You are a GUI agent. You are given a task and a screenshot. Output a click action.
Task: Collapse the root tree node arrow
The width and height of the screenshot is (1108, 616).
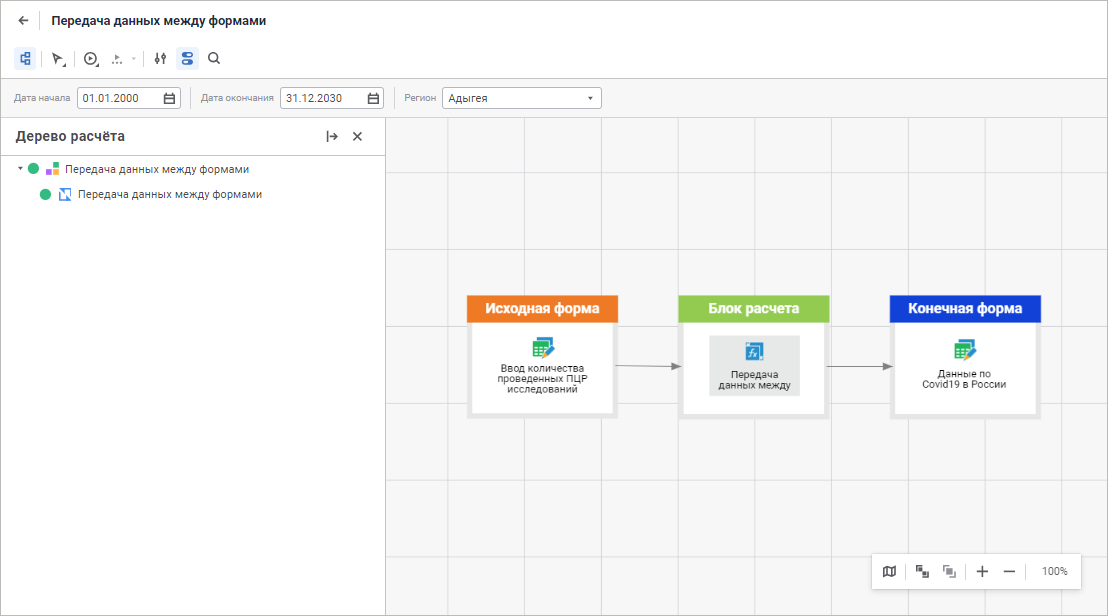coord(20,169)
